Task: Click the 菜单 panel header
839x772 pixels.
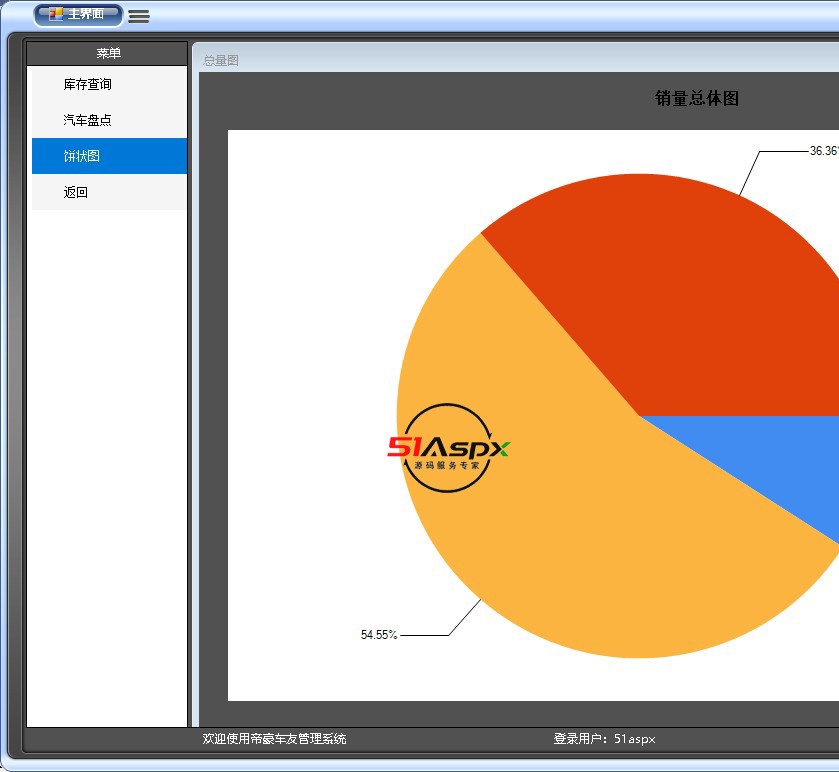Action: pyautogui.click(x=108, y=53)
